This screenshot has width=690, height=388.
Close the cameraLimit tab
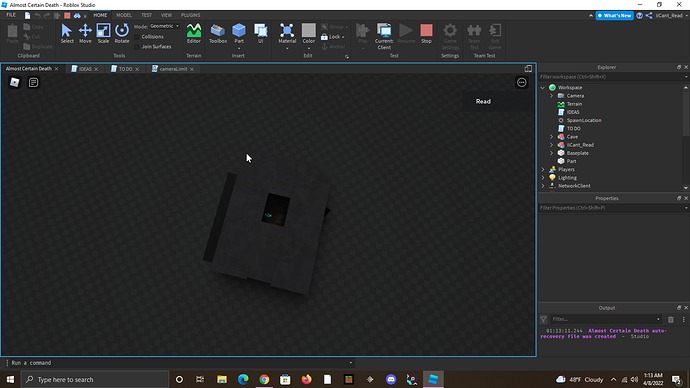tap(192, 69)
